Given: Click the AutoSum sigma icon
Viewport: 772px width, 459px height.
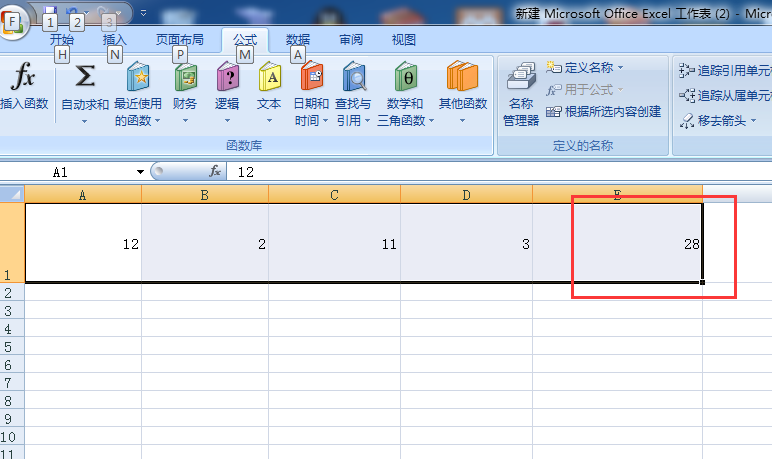Looking at the screenshot, I should tap(85, 77).
